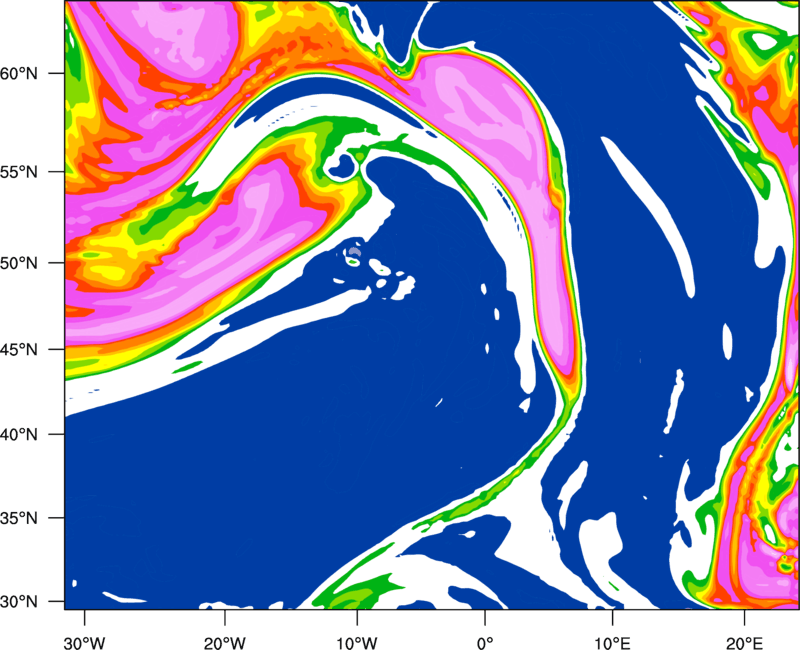Click the 20°E longitude label
The width and height of the screenshot is (800, 650).
(744, 643)
